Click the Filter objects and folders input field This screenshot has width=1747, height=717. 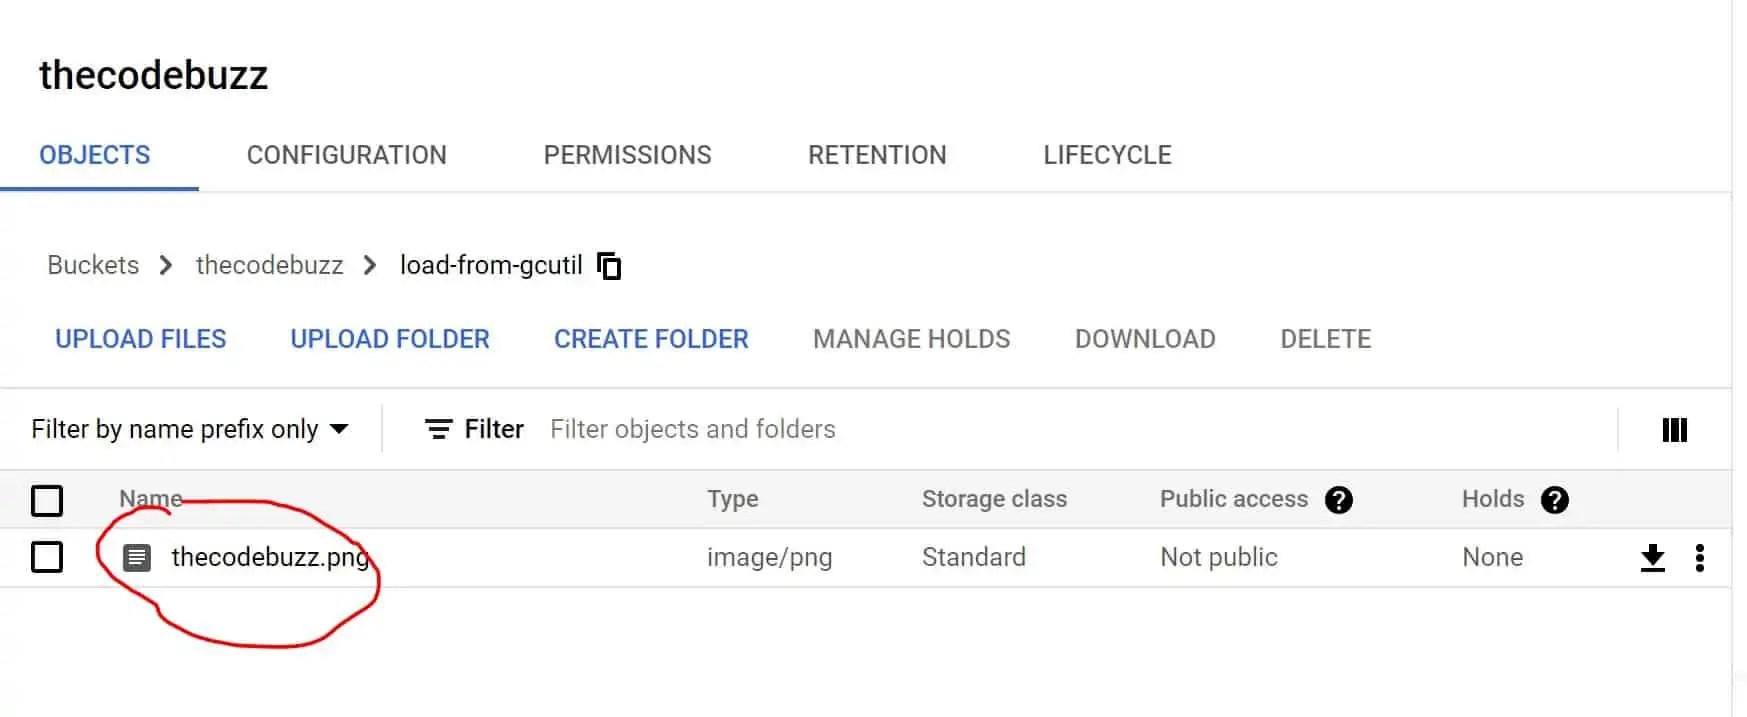(x=692, y=429)
